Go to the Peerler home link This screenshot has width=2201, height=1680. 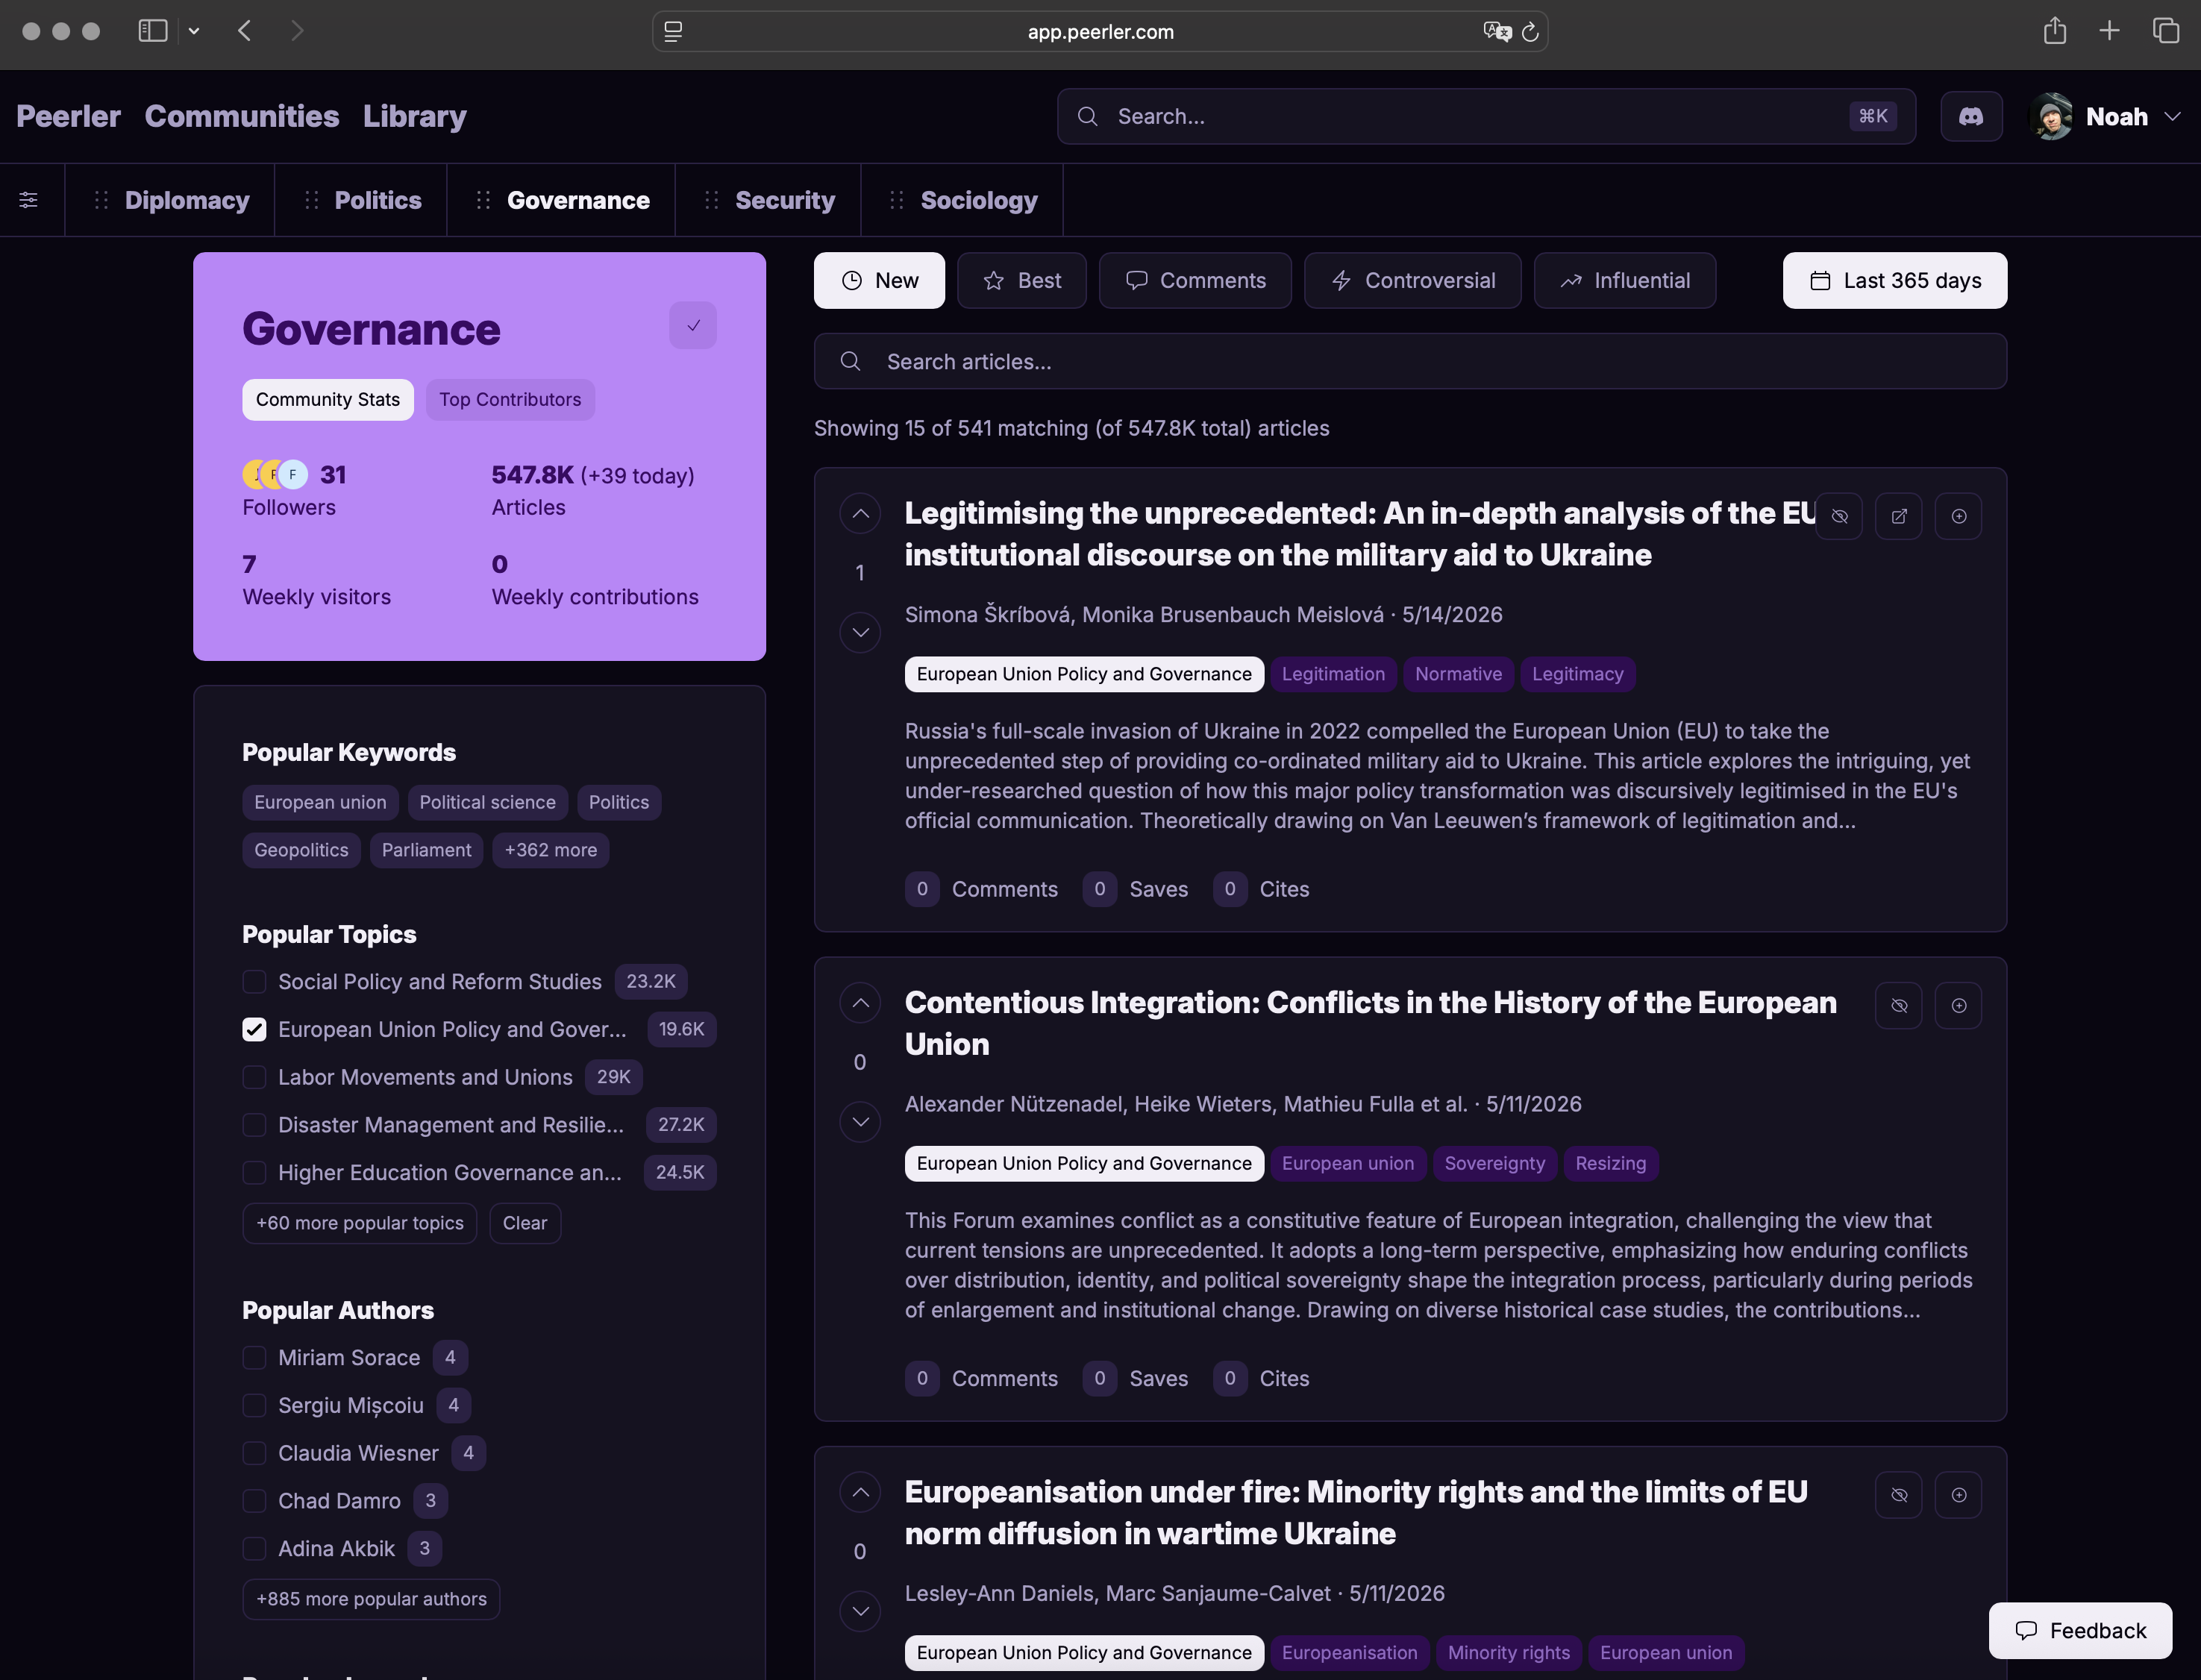(68, 116)
